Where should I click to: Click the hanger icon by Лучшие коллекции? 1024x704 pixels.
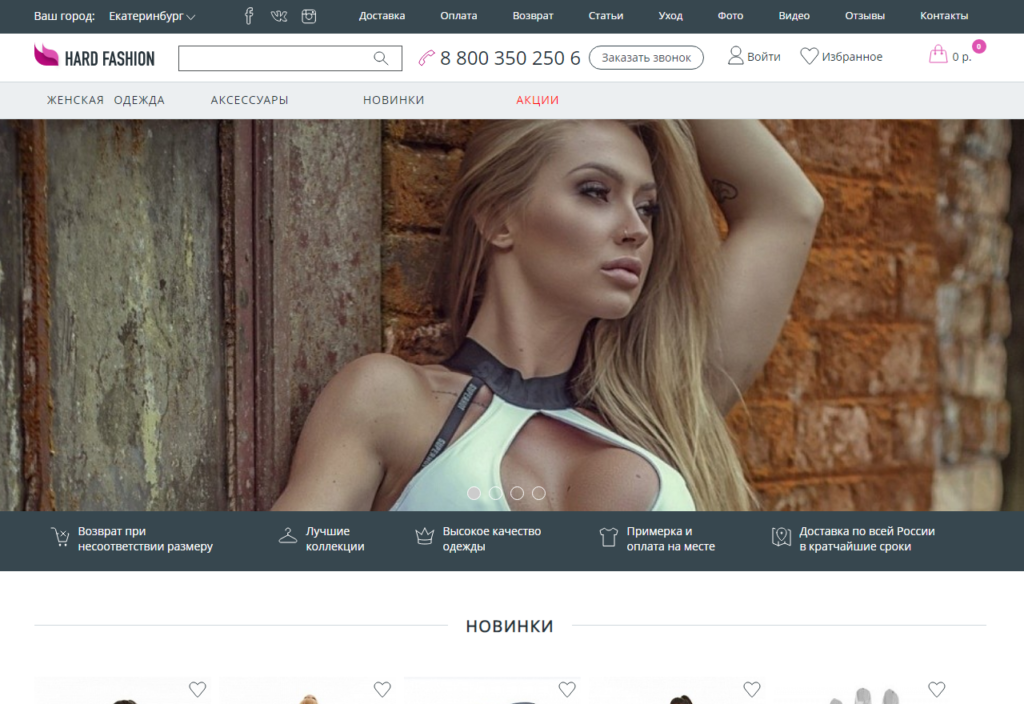click(287, 536)
